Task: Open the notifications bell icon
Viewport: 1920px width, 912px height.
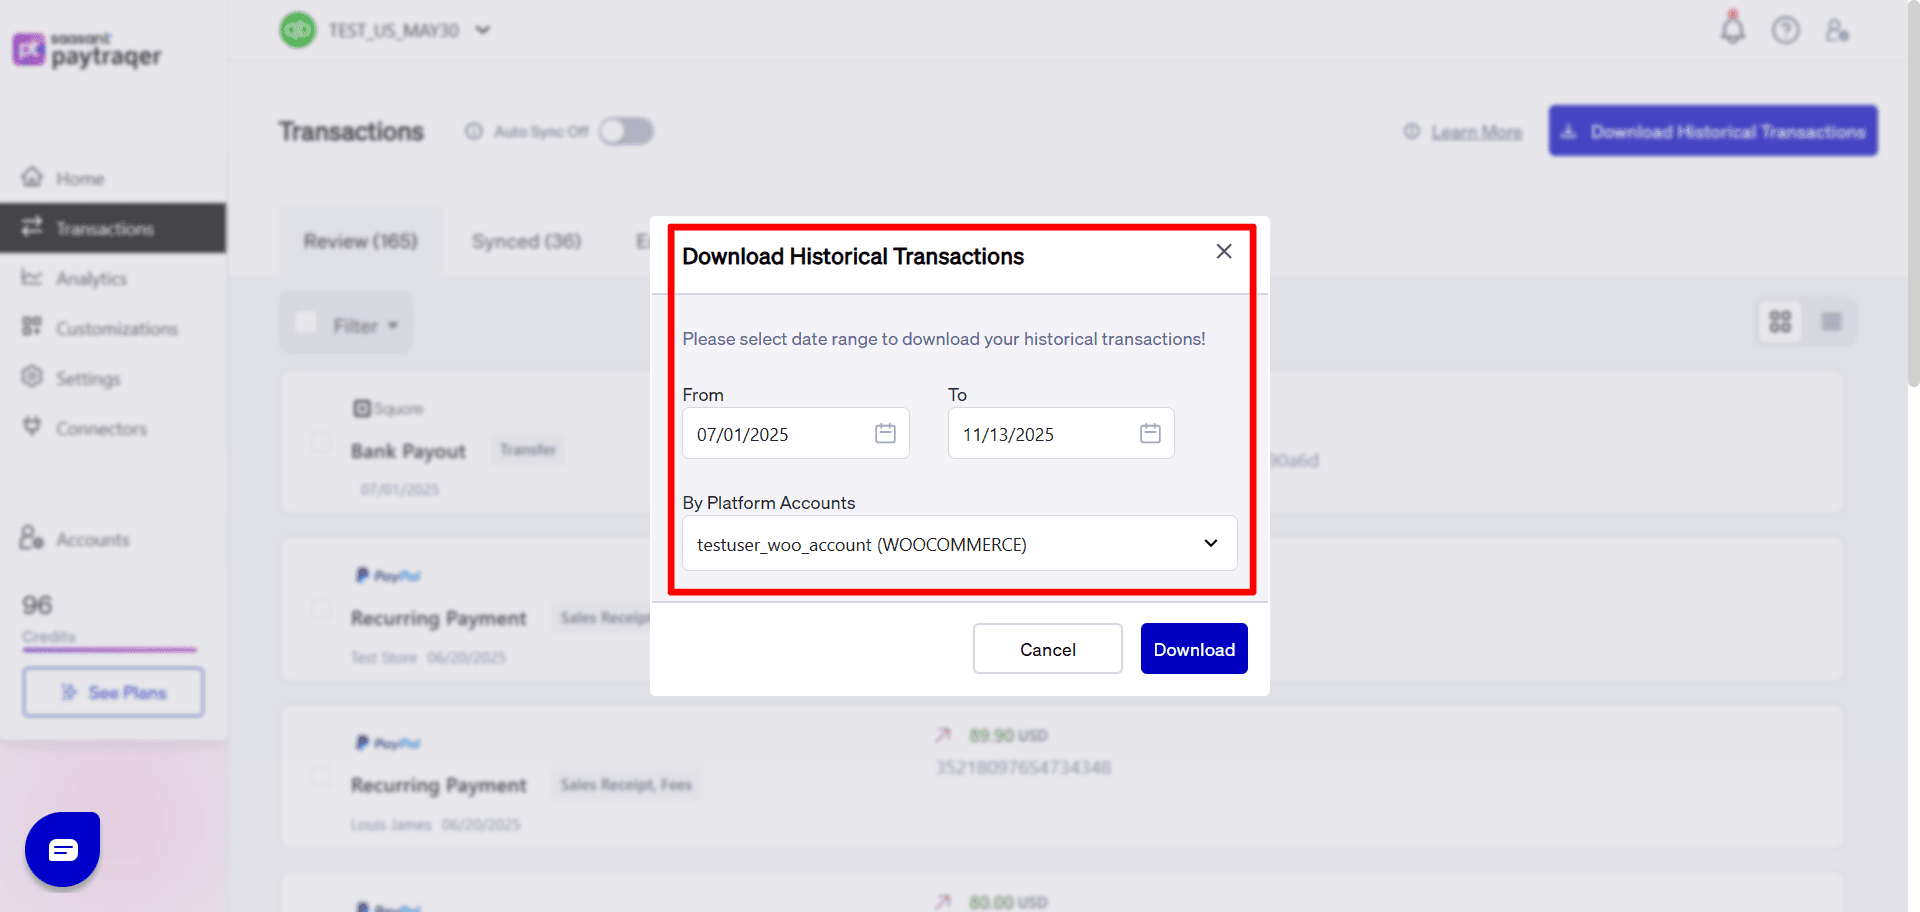Action: coord(1733,30)
